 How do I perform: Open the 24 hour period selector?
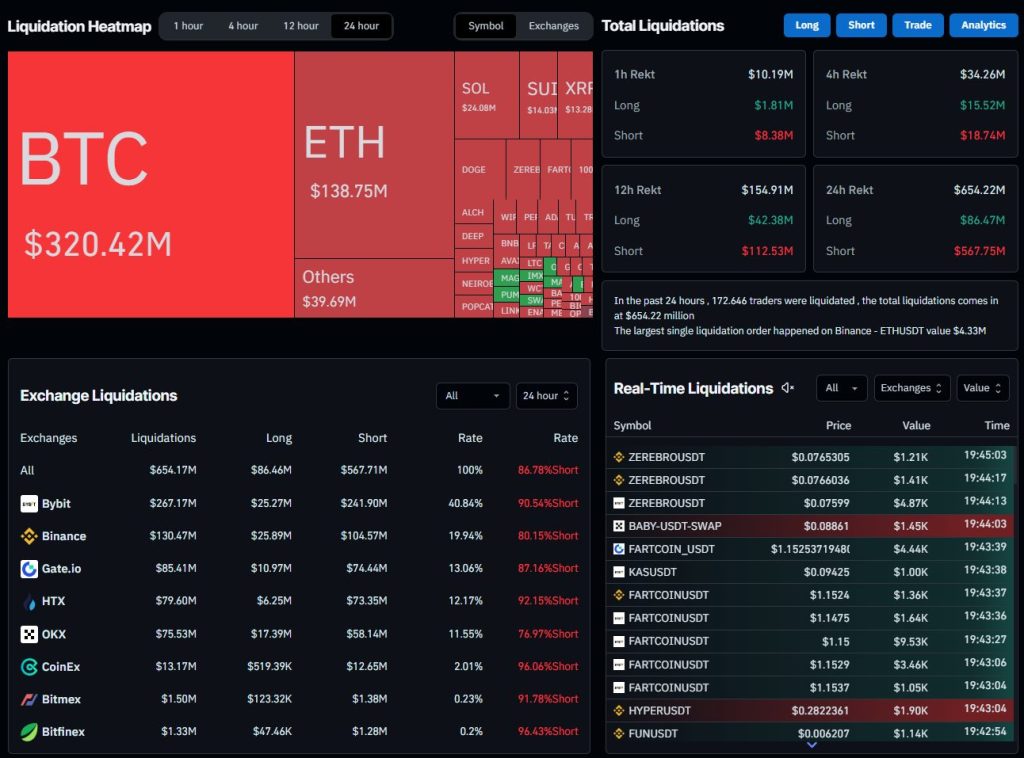[x=546, y=396]
